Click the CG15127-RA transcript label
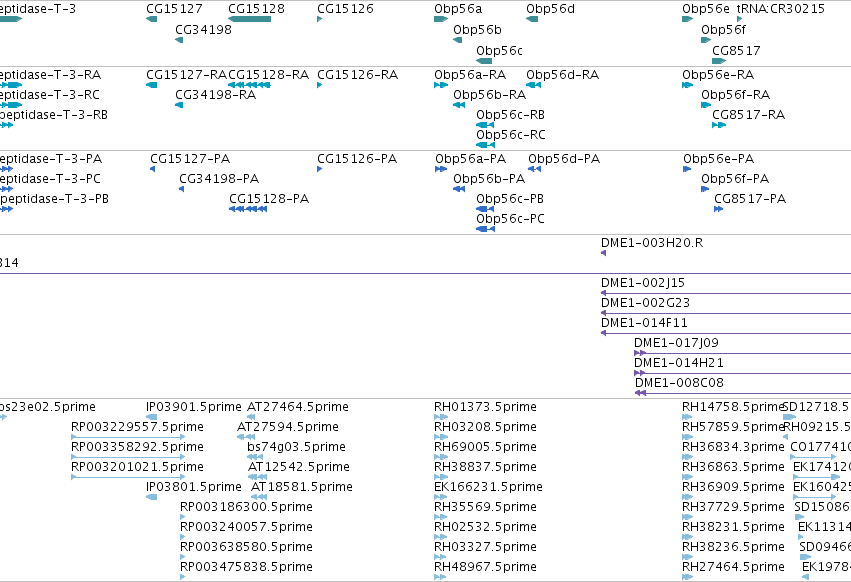 186,75
